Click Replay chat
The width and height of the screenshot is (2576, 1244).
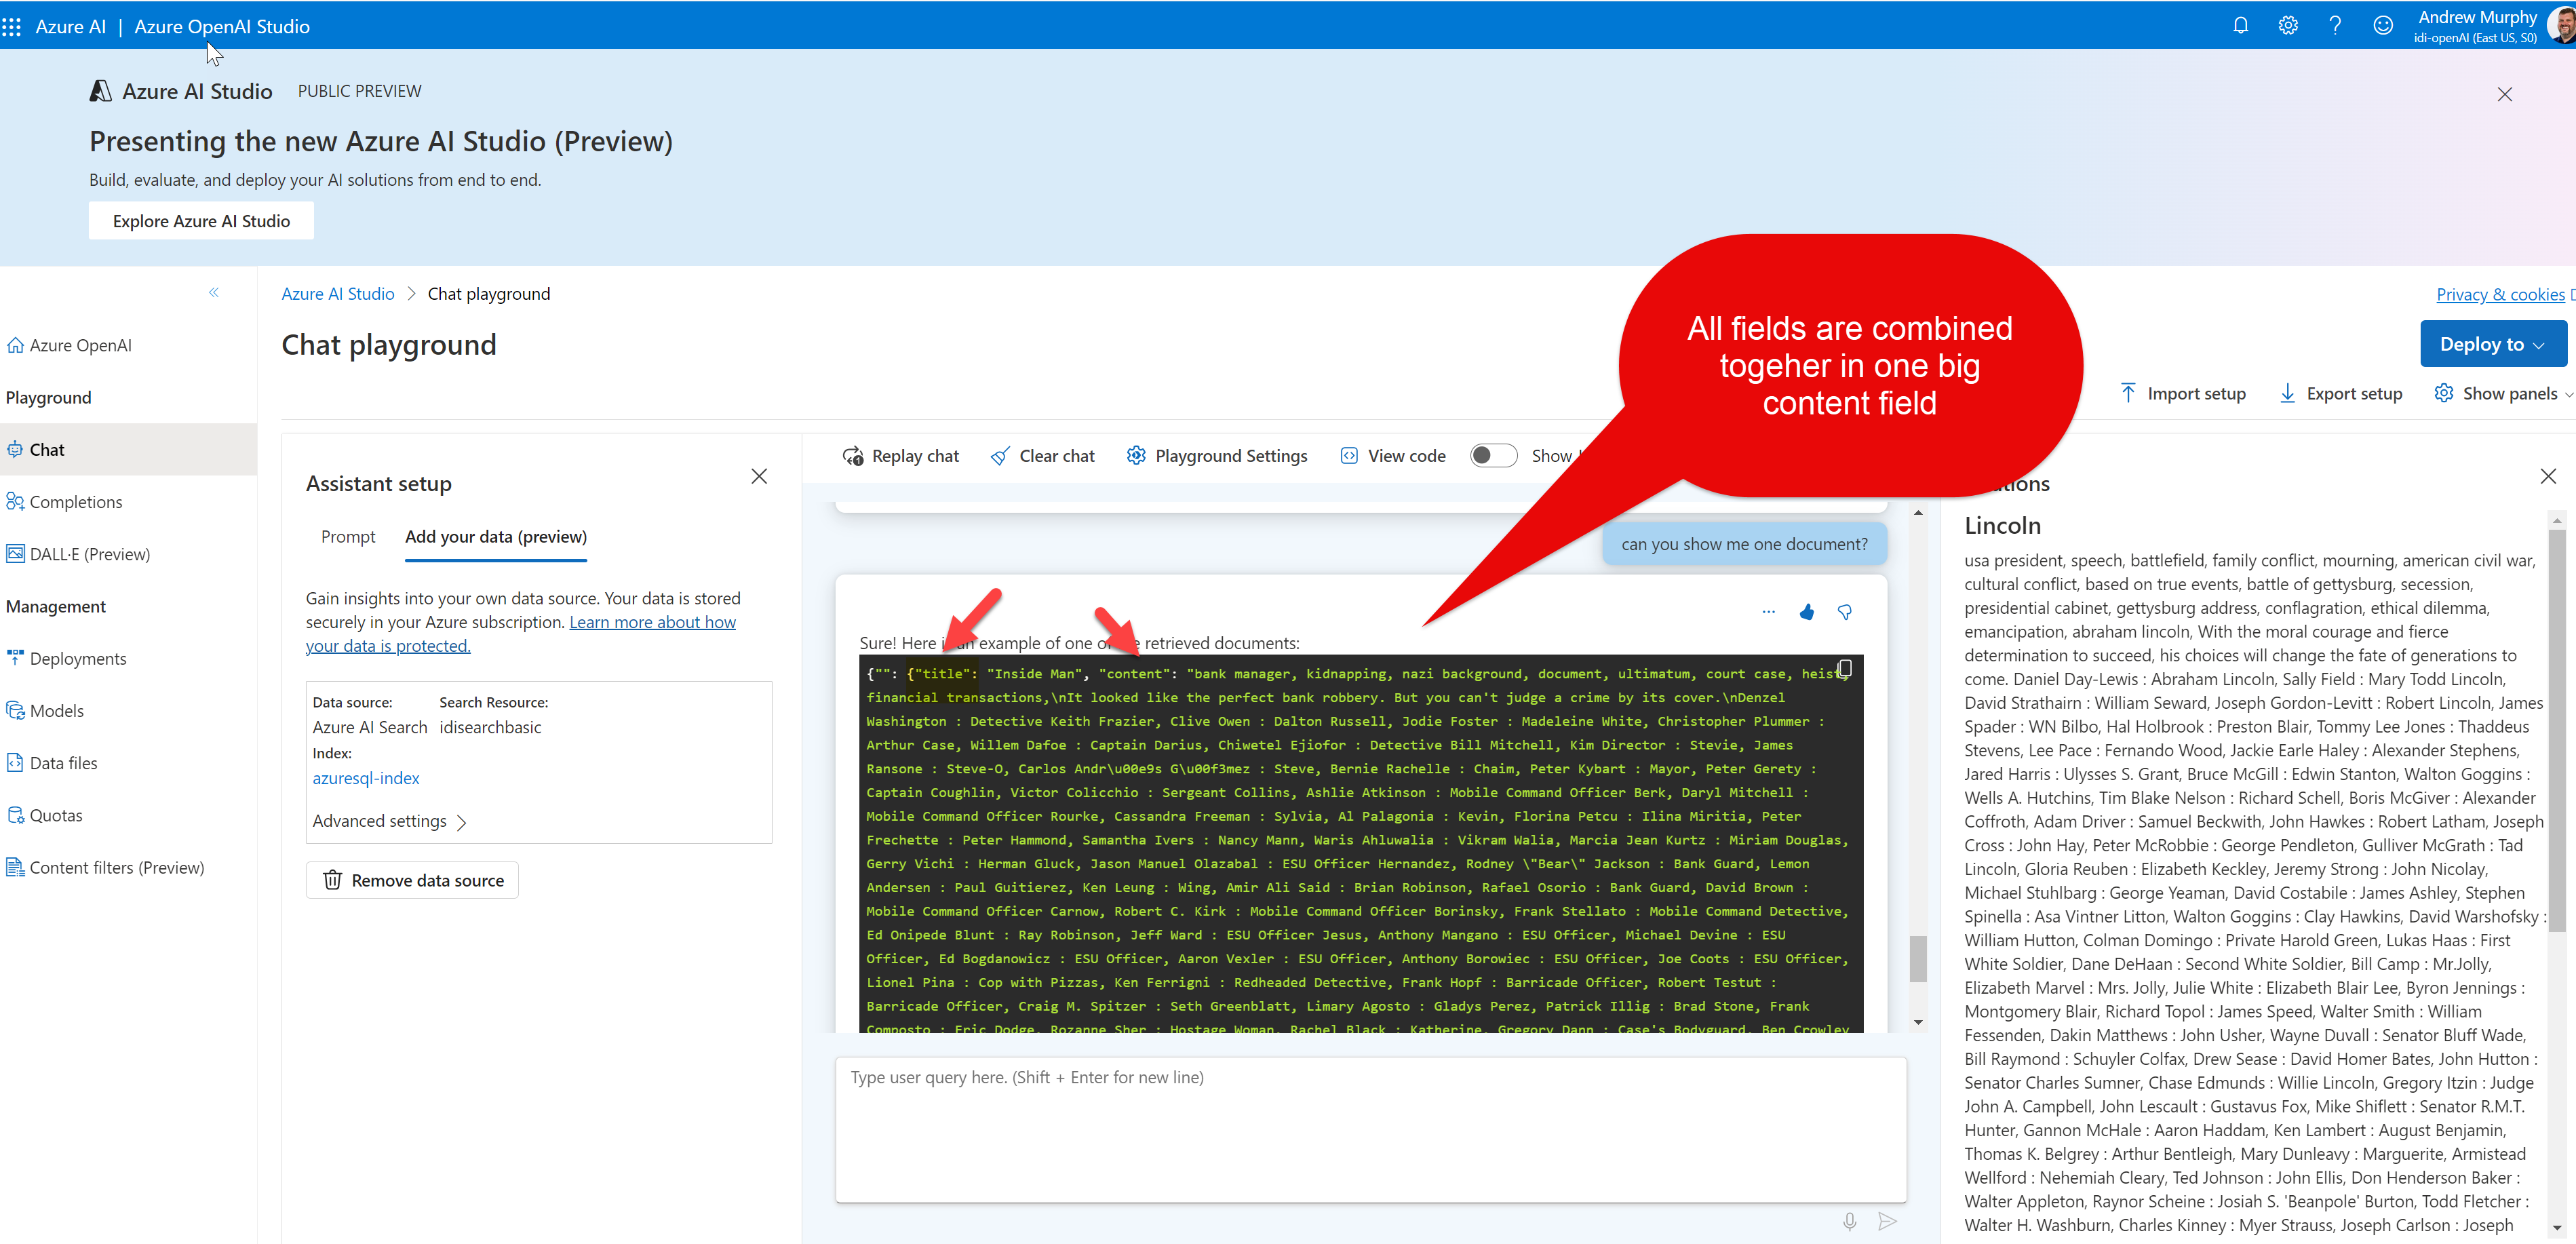pyautogui.click(x=900, y=456)
